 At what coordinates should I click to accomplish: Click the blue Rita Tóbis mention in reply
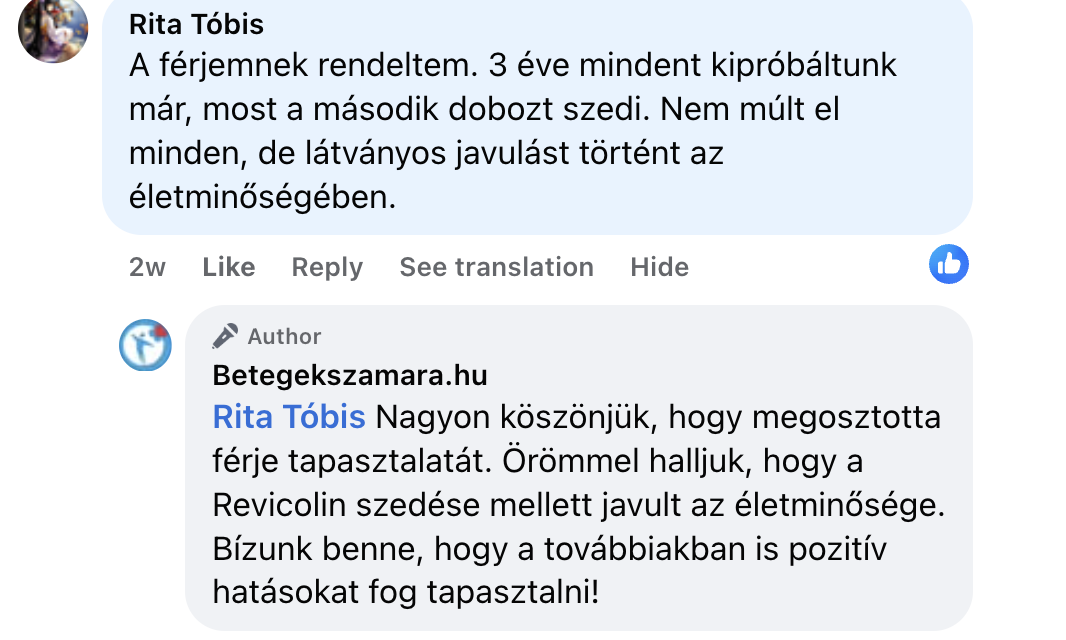coord(289,417)
